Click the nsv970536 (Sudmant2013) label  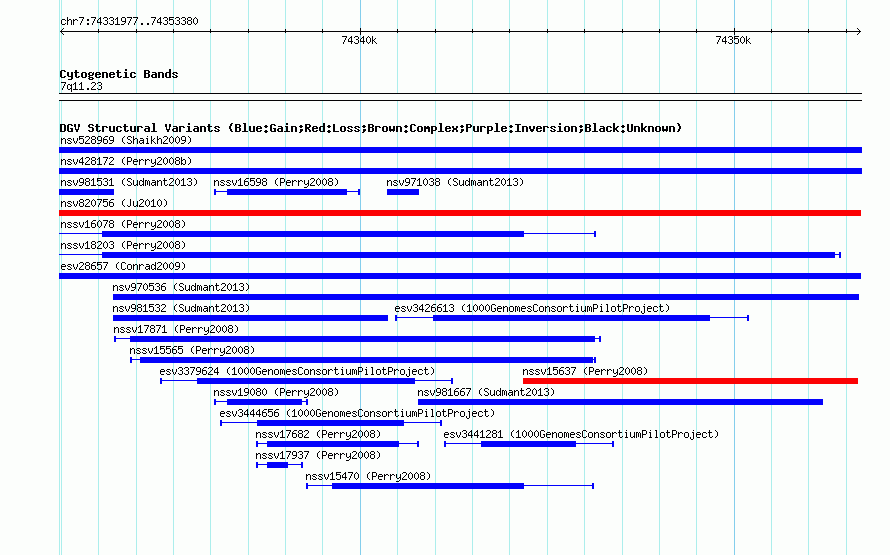(x=181, y=287)
